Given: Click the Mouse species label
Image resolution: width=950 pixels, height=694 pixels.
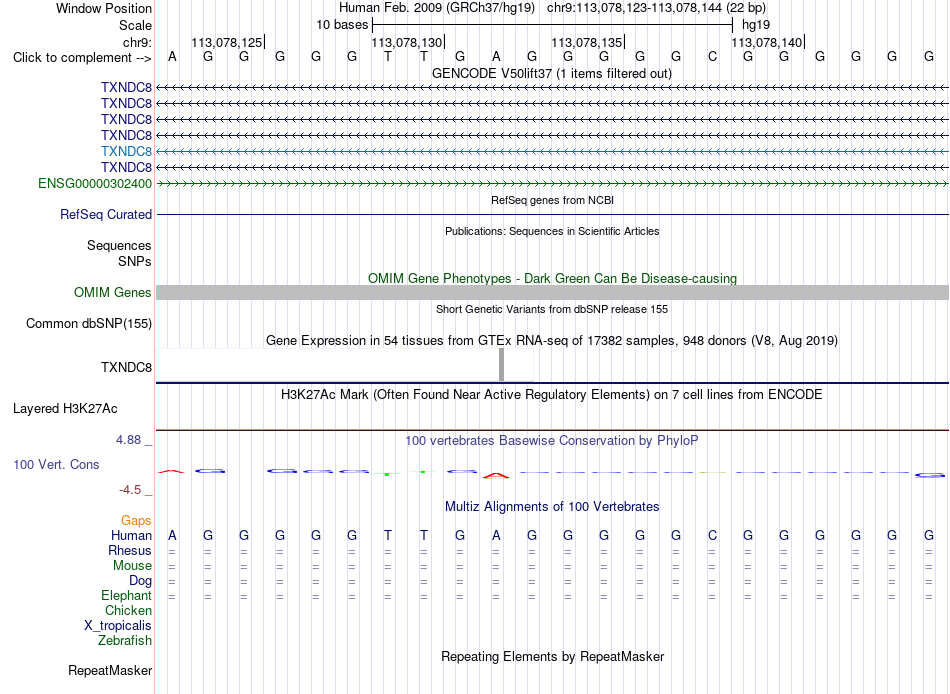Looking at the screenshot, I should pyautogui.click(x=132, y=566).
